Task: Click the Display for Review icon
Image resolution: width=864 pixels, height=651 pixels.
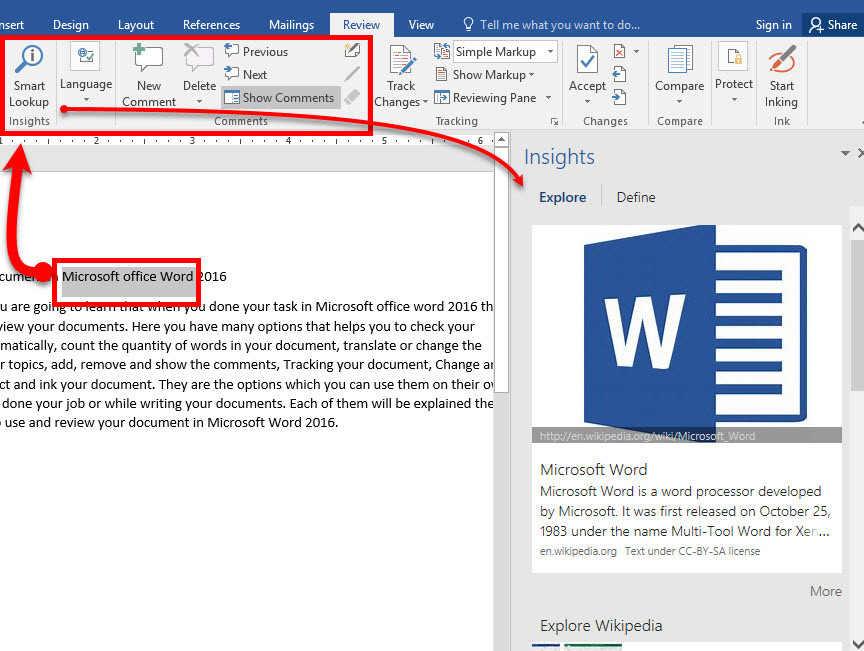Action: [x=442, y=51]
